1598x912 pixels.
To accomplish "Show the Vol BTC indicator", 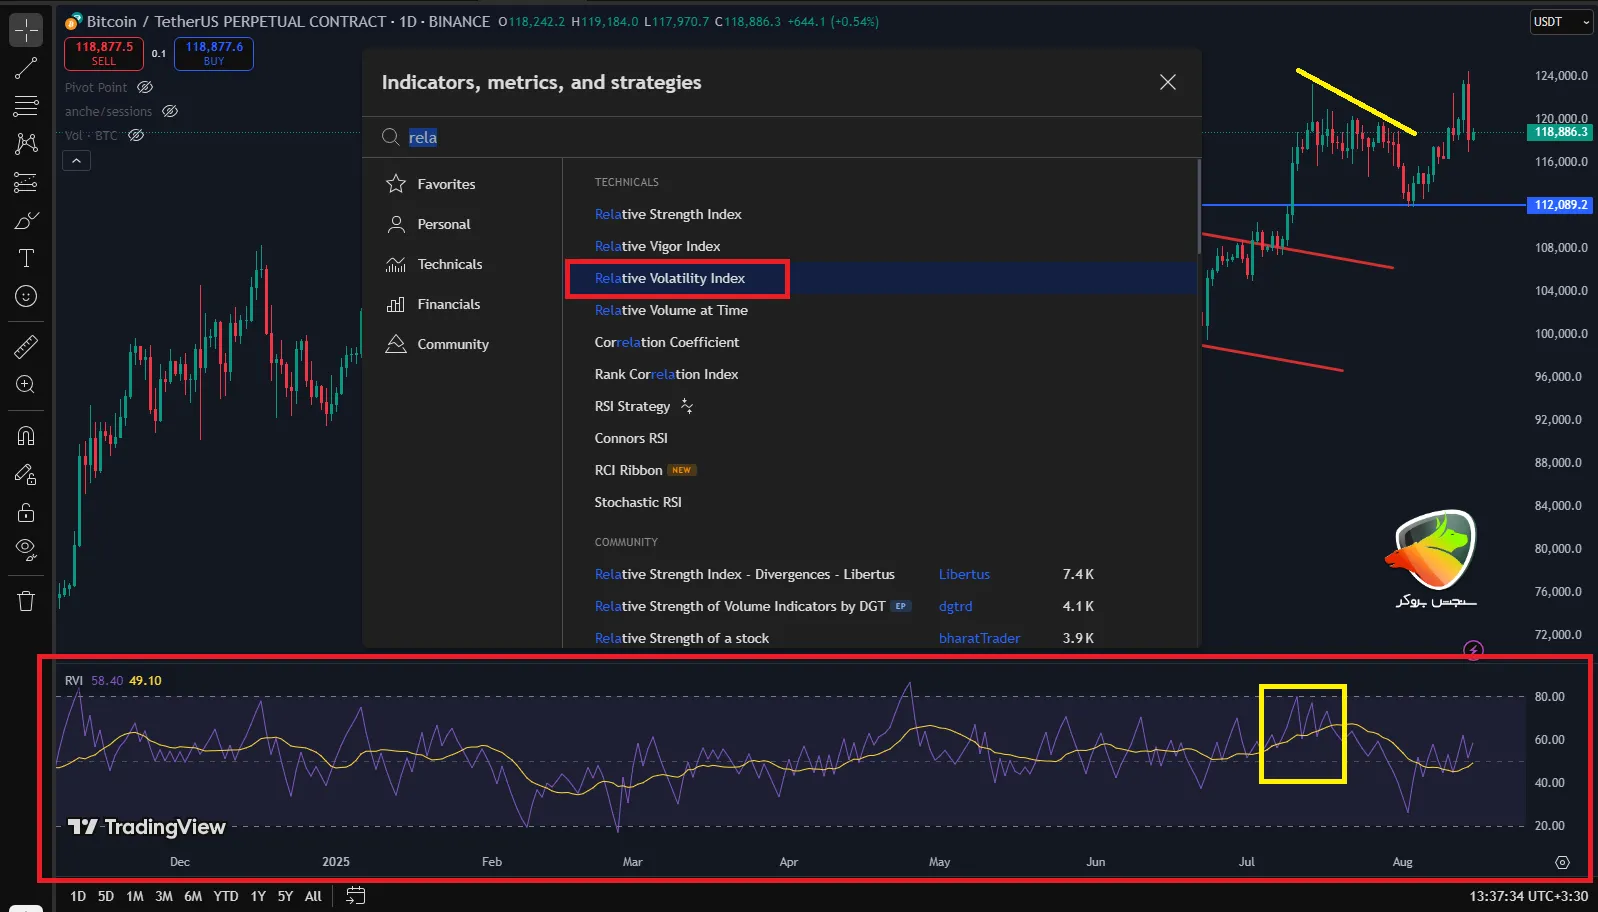I will [x=136, y=135].
